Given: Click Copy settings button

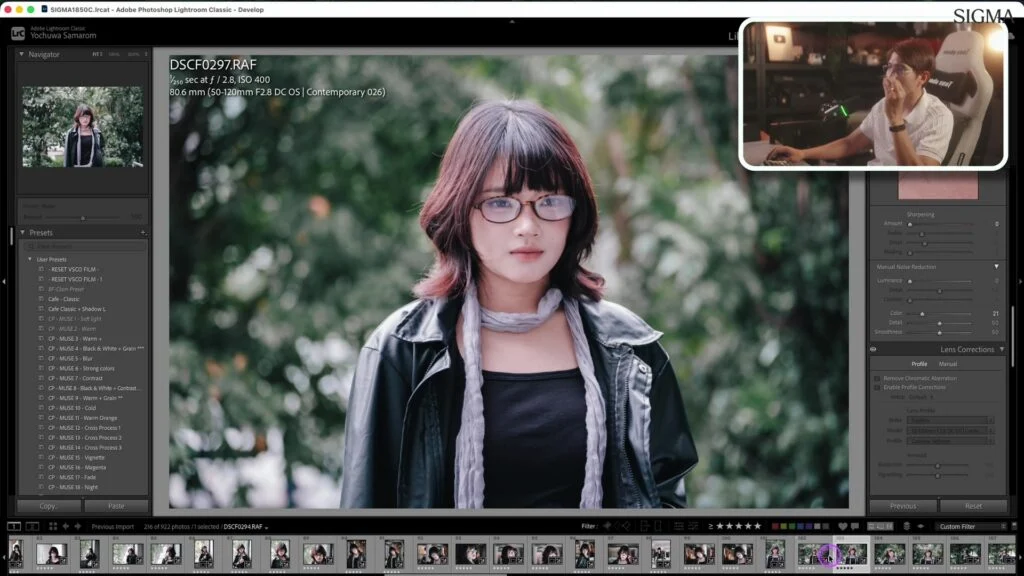Looking at the screenshot, I should click(x=49, y=506).
